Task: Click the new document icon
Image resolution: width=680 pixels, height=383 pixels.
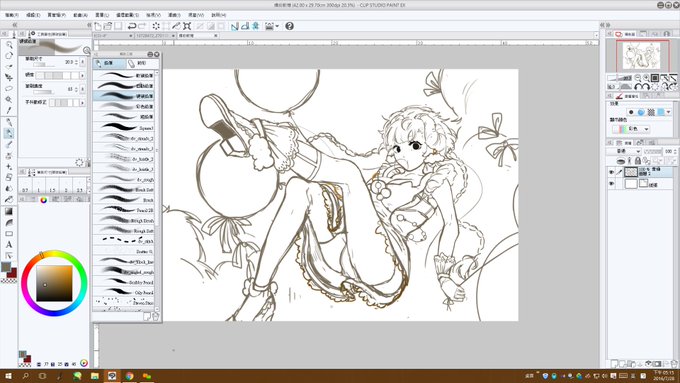Action: [98, 26]
